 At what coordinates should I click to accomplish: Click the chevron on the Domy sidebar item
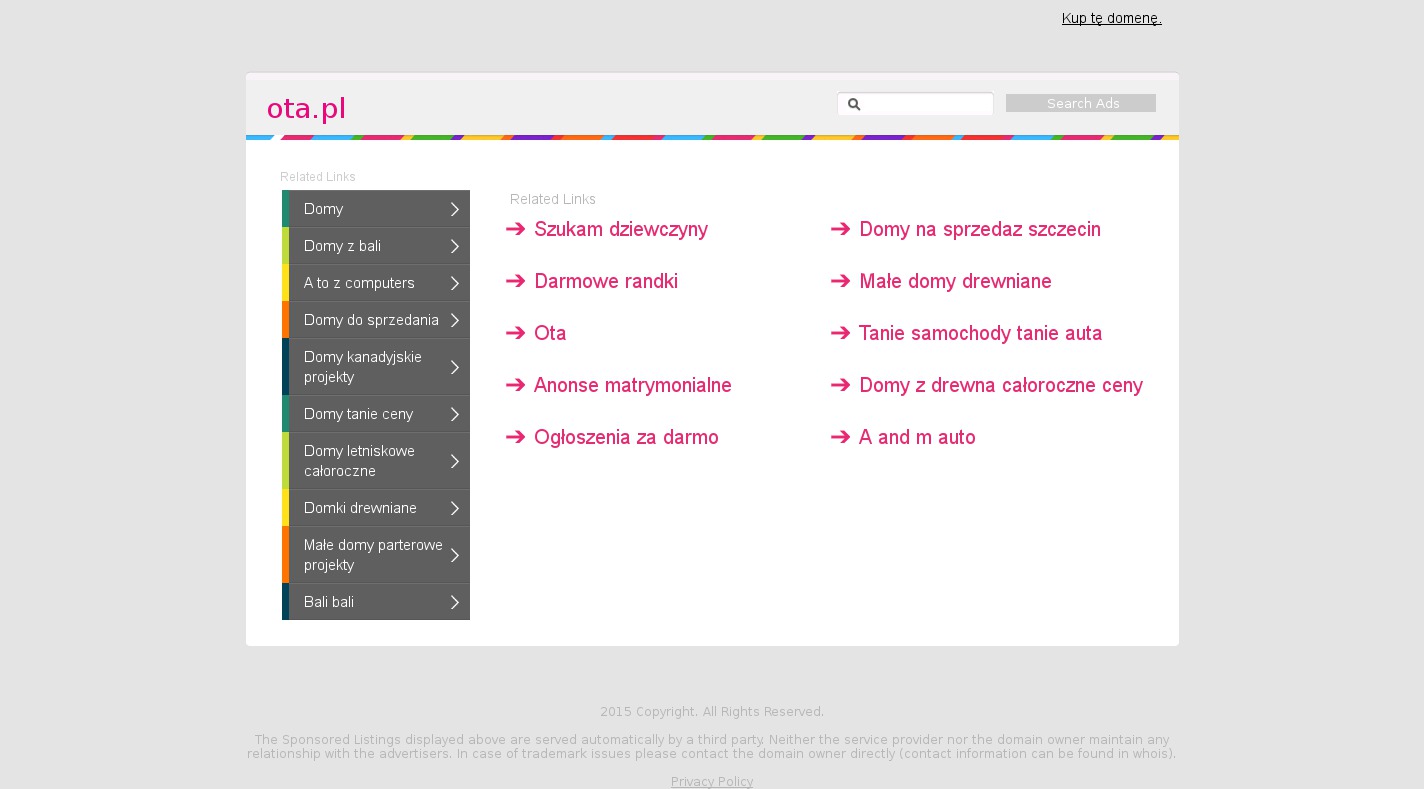455,209
